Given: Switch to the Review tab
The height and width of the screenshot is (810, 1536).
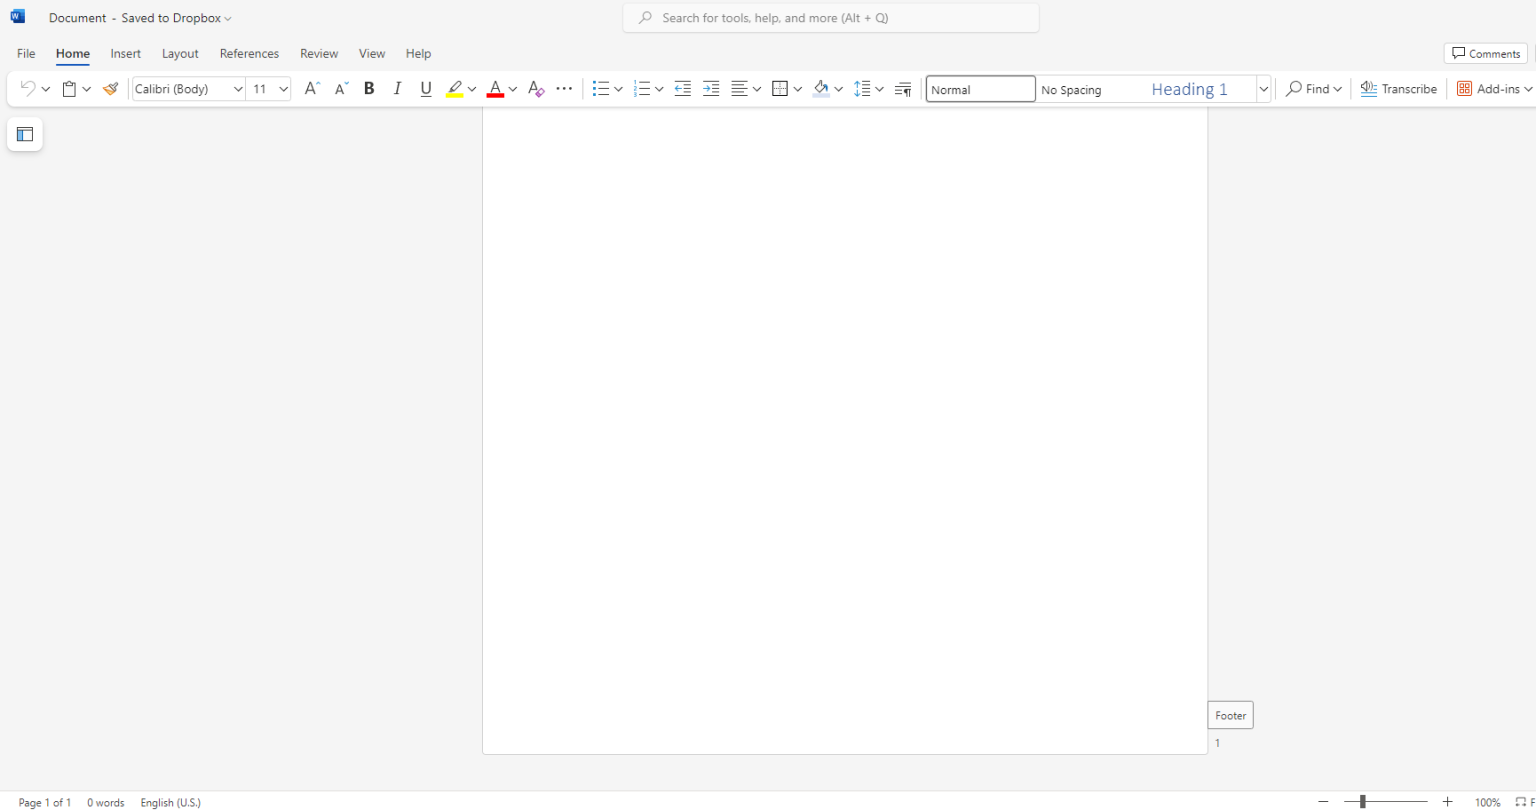Looking at the screenshot, I should click(x=319, y=54).
